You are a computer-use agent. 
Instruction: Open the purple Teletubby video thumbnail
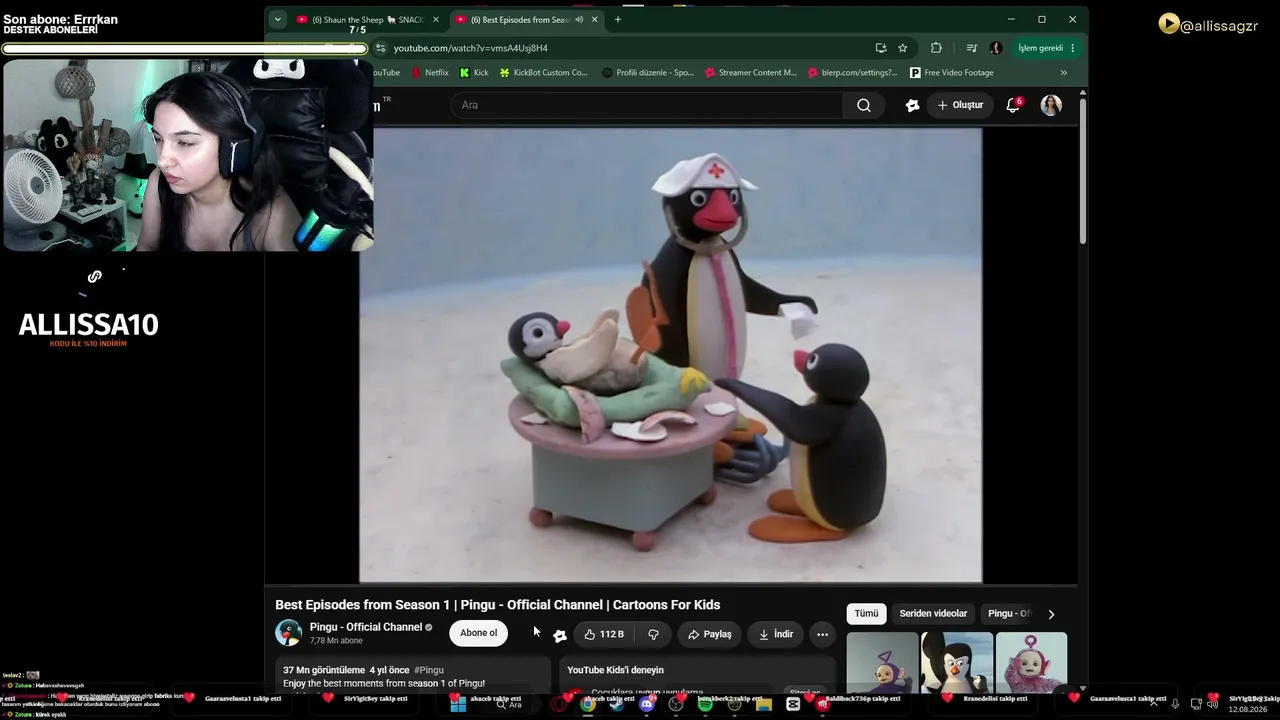[x=882, y=662]
